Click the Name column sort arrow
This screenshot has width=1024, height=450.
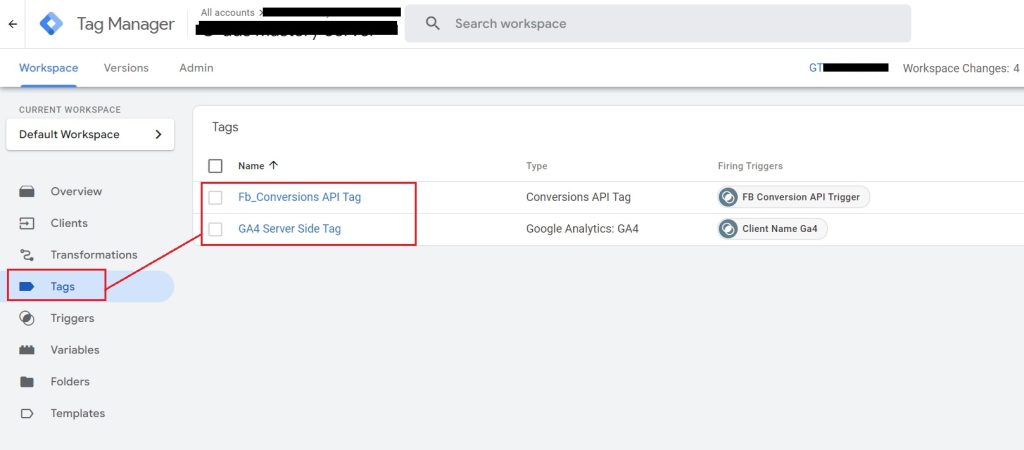(274, 165)
